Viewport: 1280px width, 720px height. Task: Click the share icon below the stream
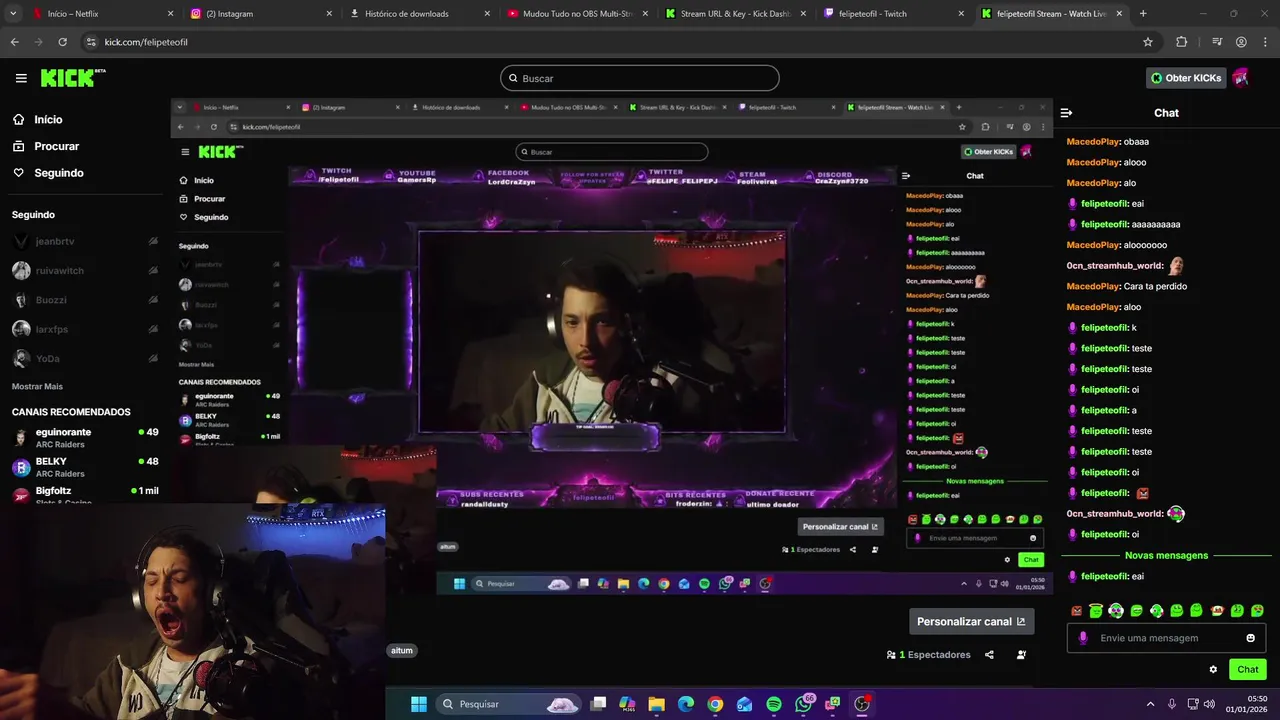(x=989, y=655)
